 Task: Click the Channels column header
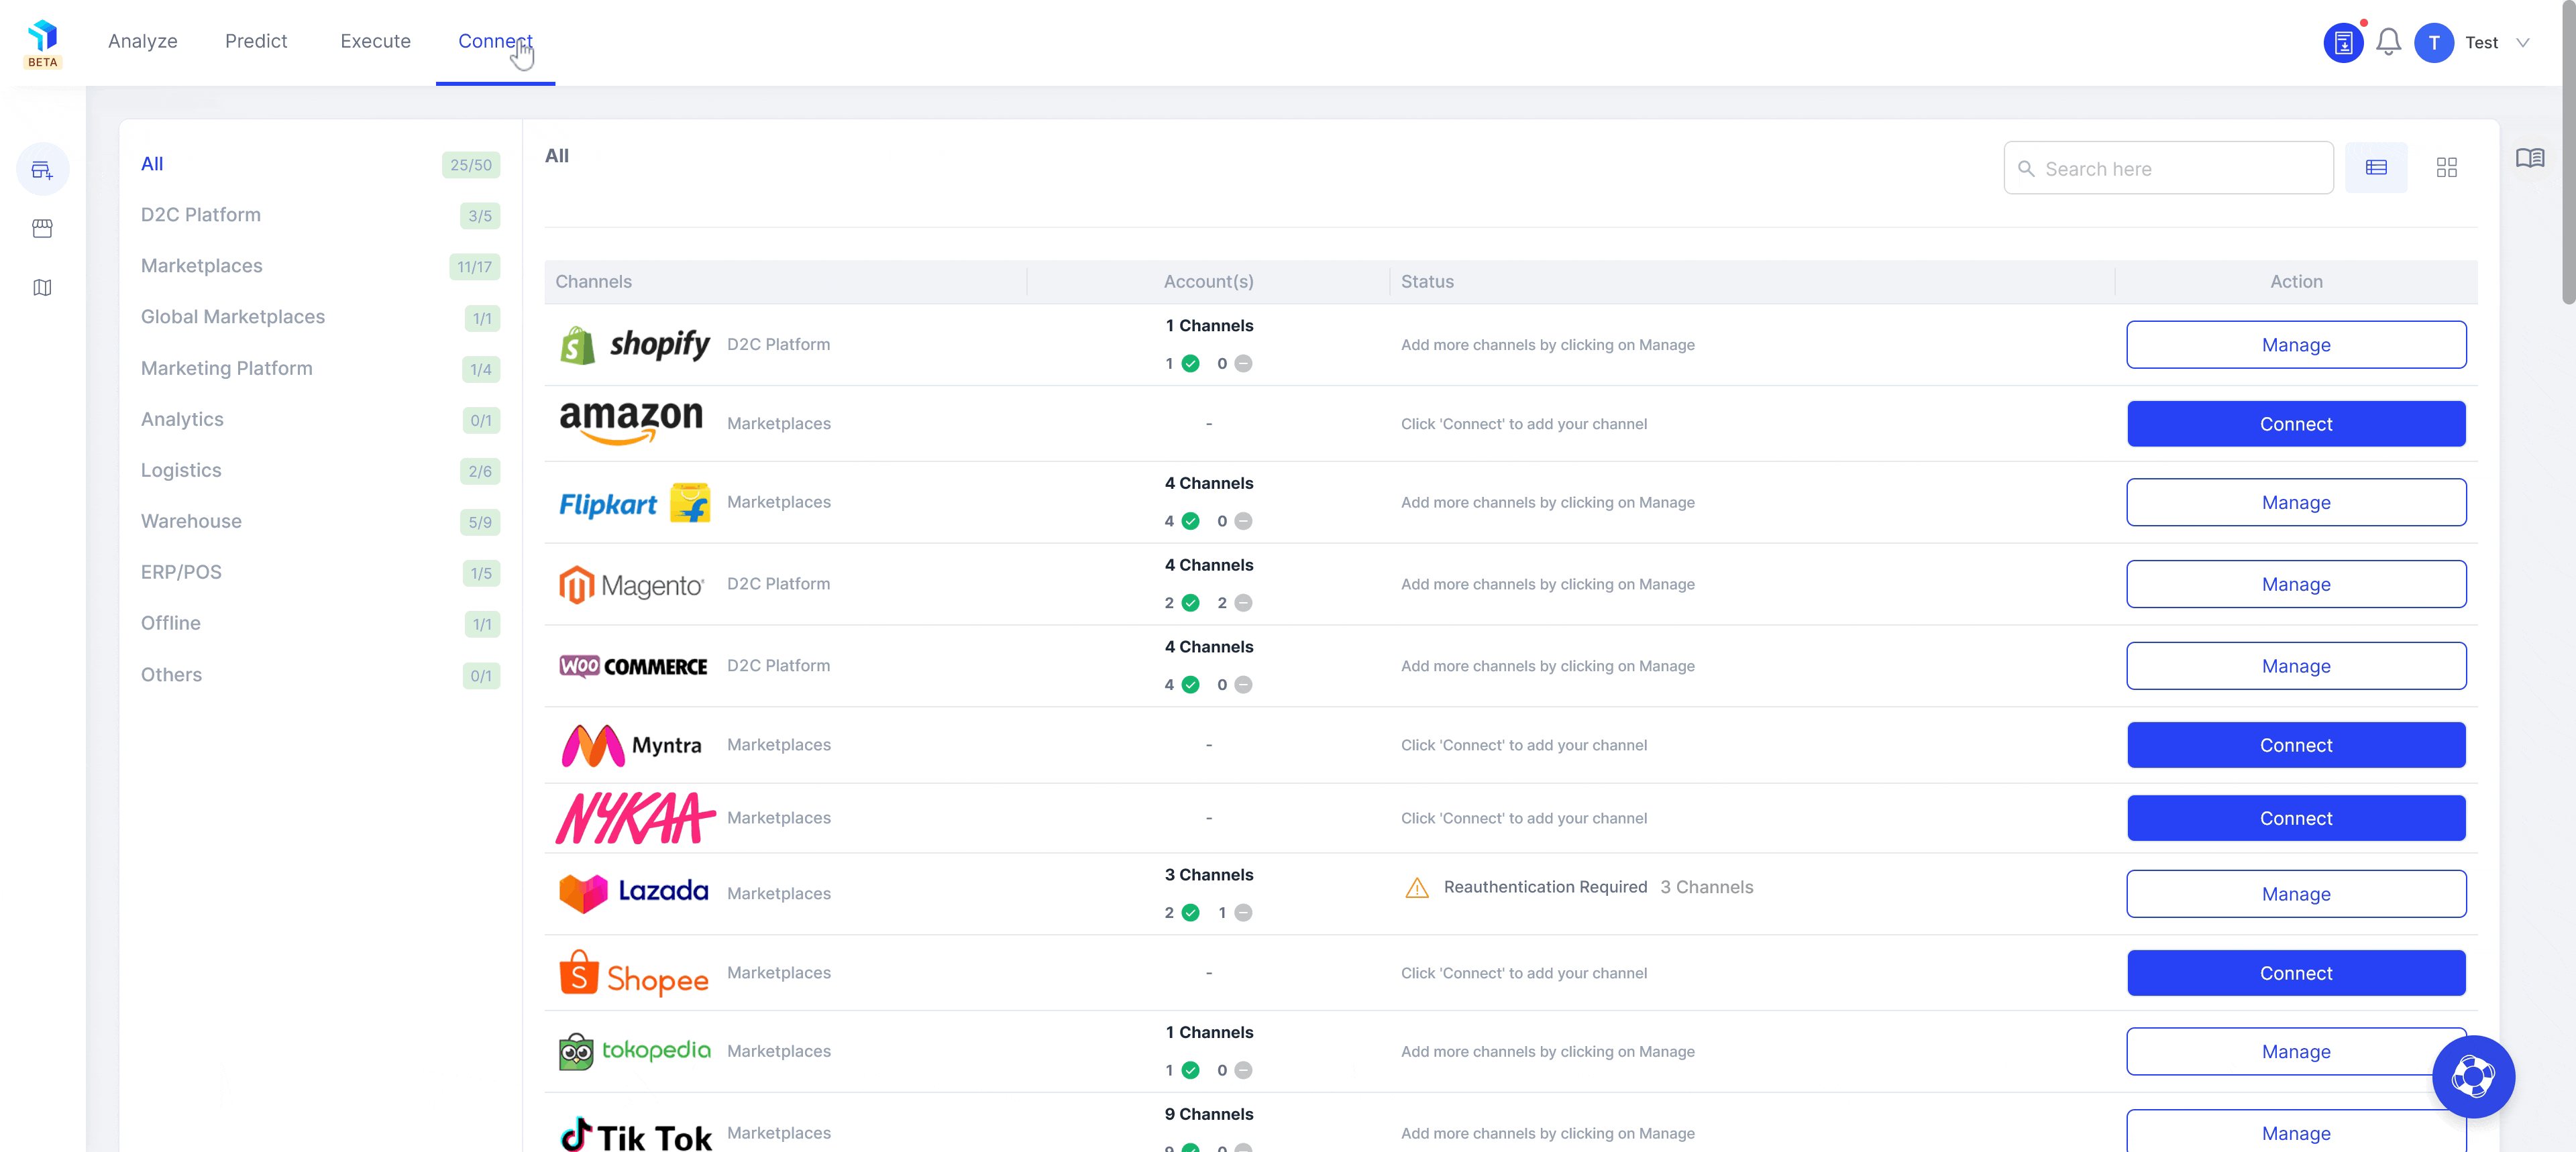tap(593, 282)
